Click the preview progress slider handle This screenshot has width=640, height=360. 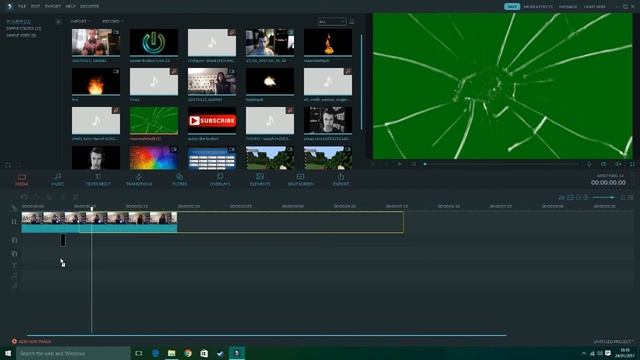[425, 164]
